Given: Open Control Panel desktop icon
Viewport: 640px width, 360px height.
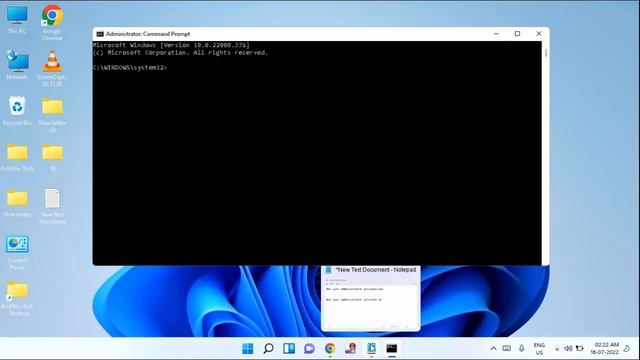Looking at the screenshot, I should (17, 252).
